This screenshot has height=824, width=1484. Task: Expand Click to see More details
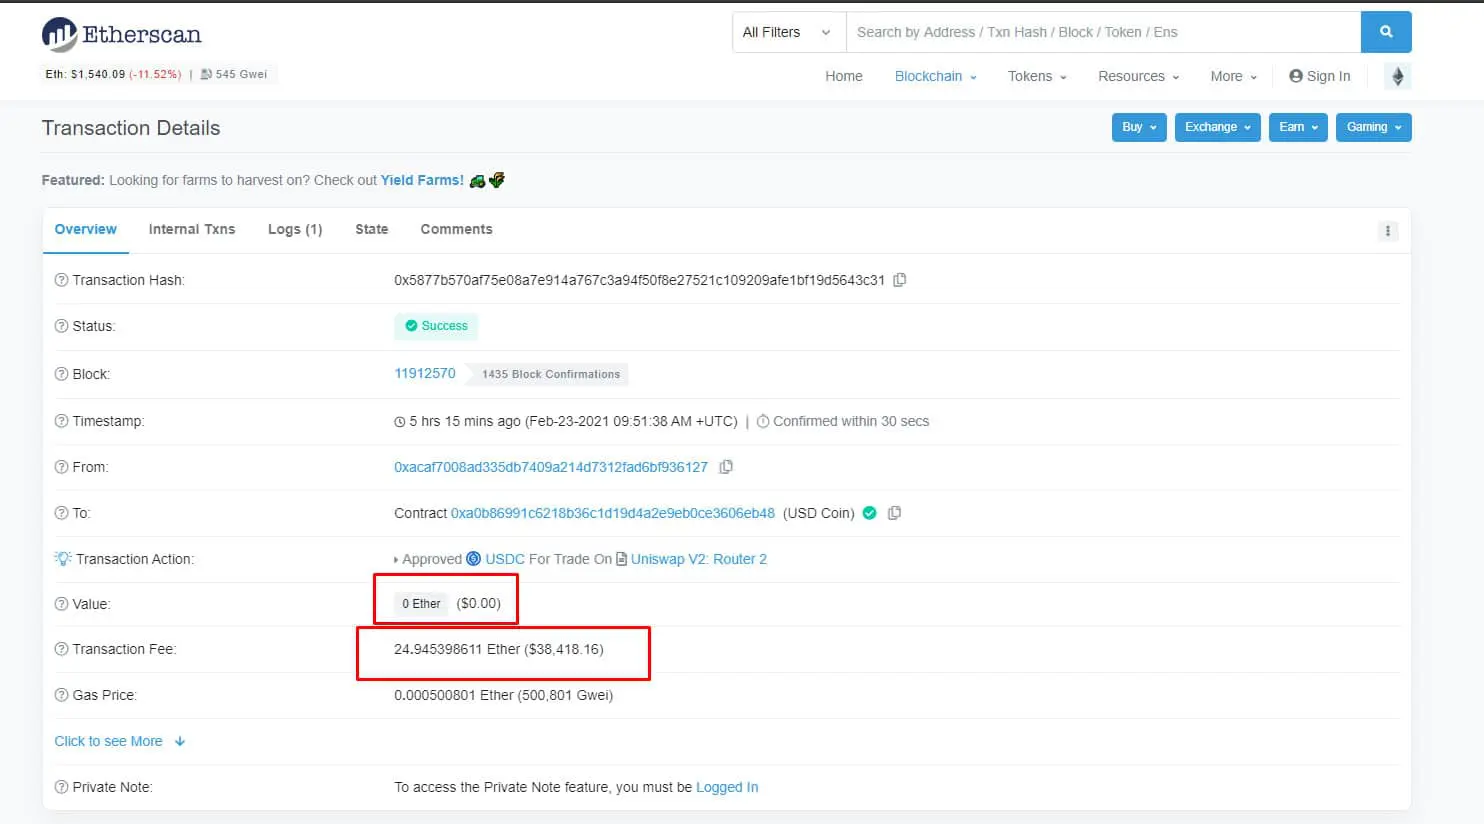click(120, 741)
